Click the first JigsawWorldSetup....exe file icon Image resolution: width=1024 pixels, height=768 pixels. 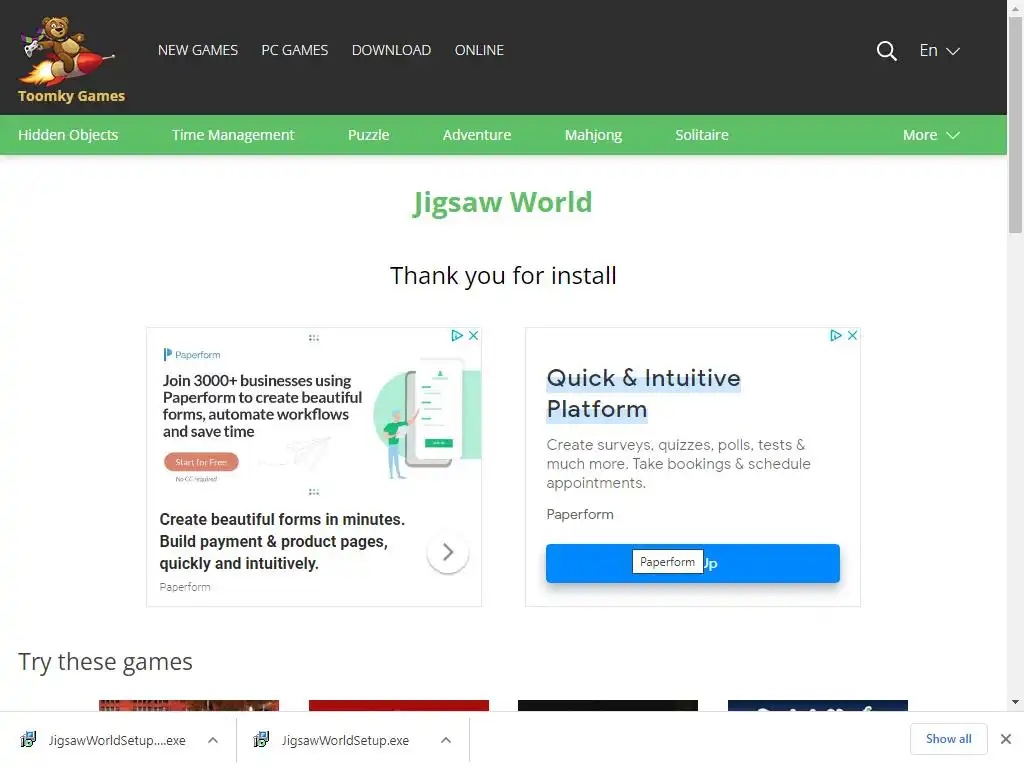point(28,739)
